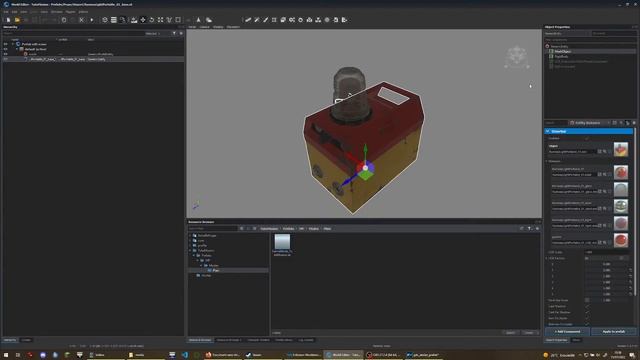Select the Rotate gizmo tool
The width and height of the screenshot is (640, 360).
point(152,20)
